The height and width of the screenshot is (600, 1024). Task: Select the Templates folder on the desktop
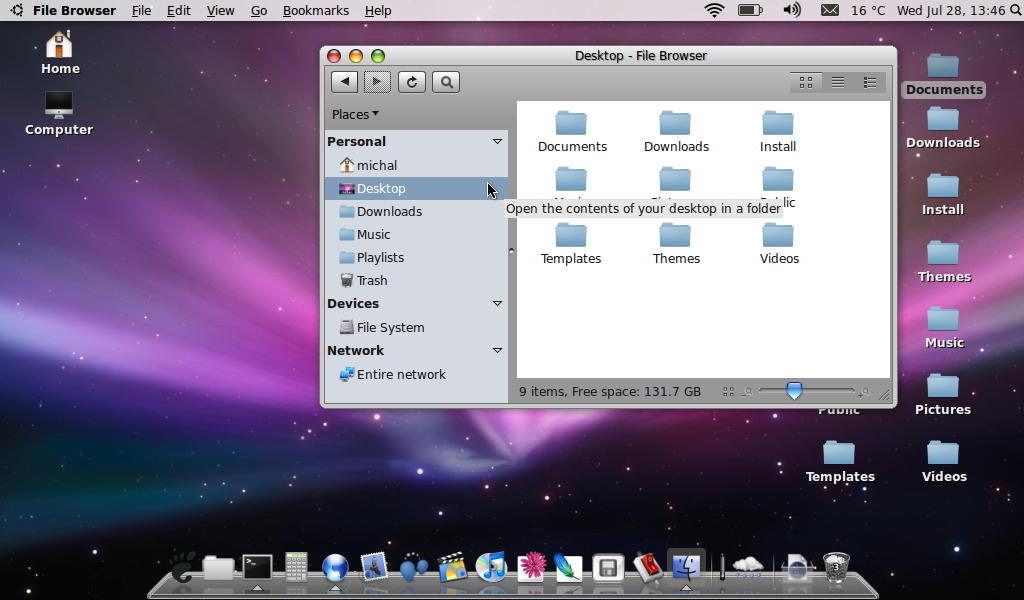pyautogui.click(x=840, y=462)
